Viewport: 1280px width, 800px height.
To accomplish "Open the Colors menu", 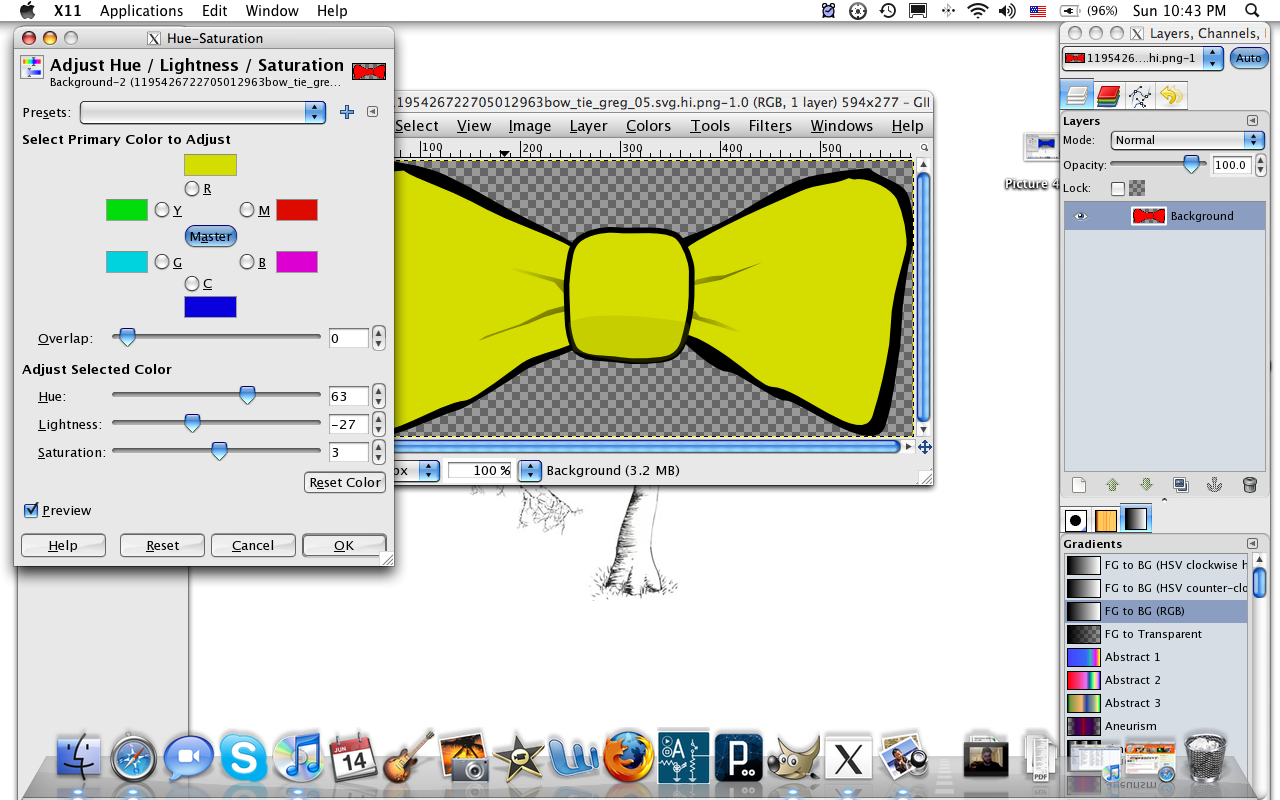I will (648, 126).
